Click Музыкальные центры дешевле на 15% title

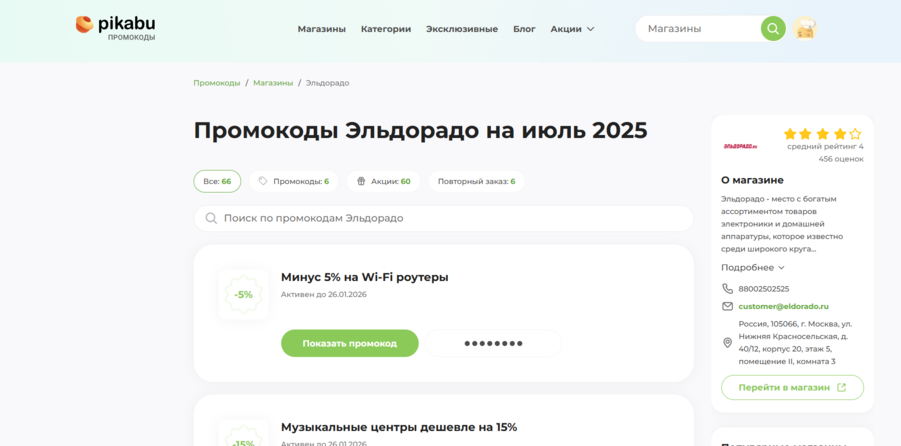pyautogui.click(x=399, y=427)
